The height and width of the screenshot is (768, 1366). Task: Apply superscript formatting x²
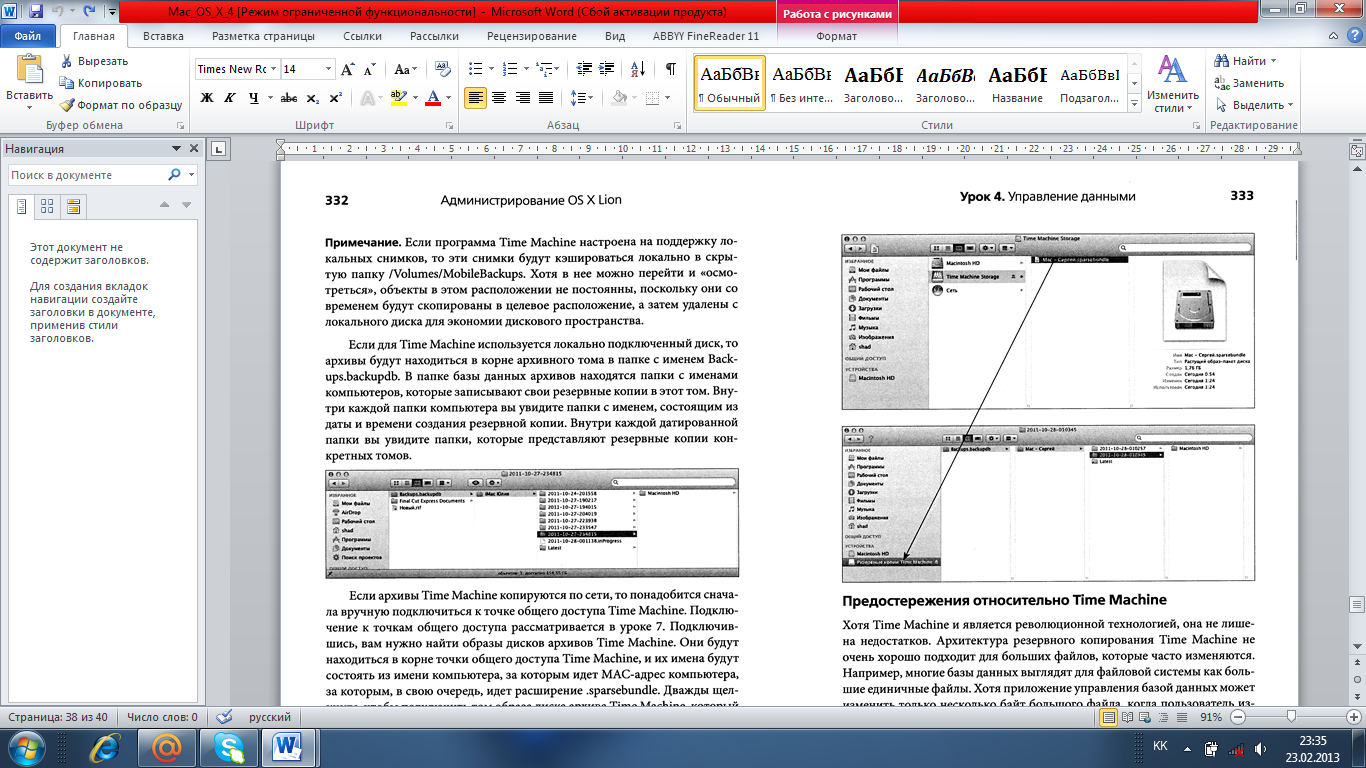coord(335,98)
